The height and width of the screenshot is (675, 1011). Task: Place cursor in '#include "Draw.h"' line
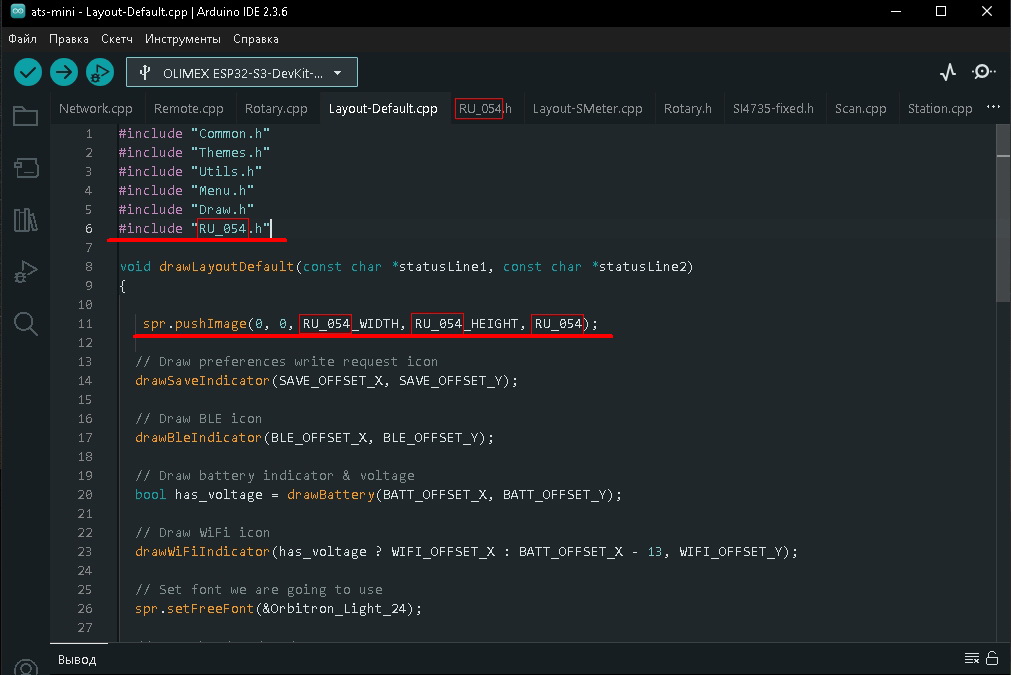pos(186,210)
